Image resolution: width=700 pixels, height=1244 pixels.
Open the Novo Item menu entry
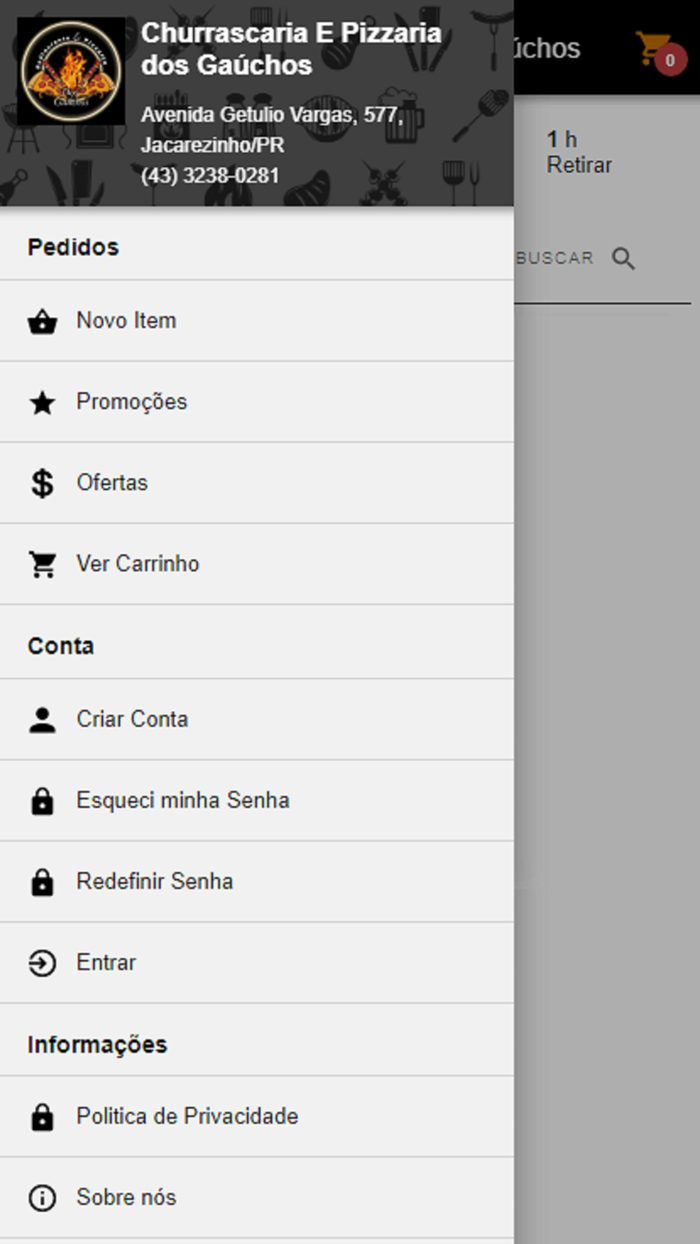pos(126,321)
